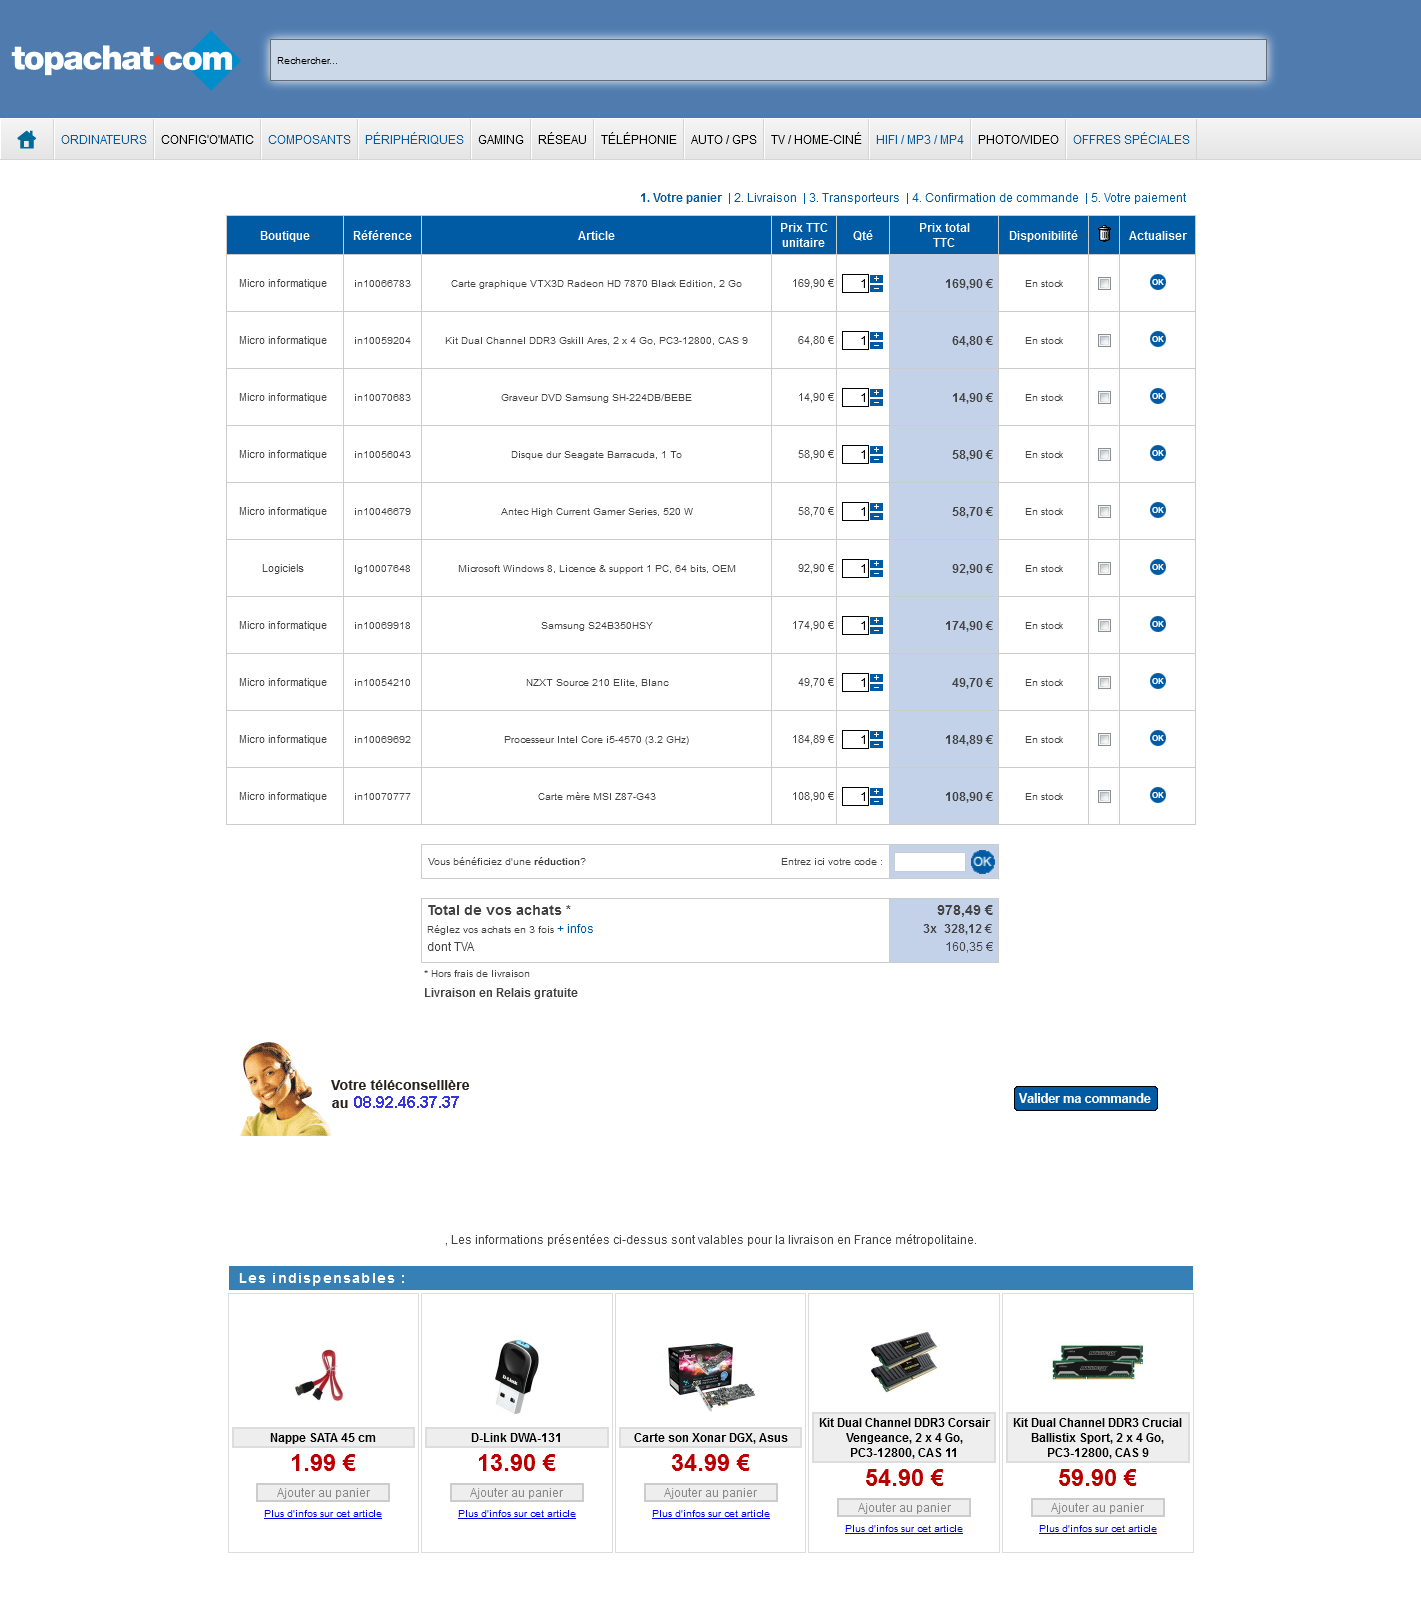This screenshot has width=1421, height=1606.
Task: Click OK update icon for MSI Z87-G43 row
Action: [x=1157, y=795]
